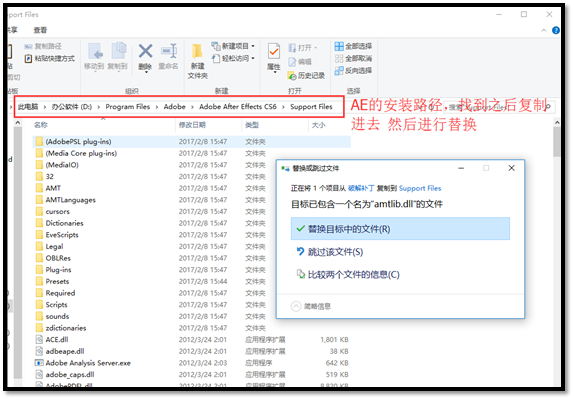The height and width of the screenshot is (400, 574).
Task: Choose Invert selection in ribbon
Action: tap(353, 70)
